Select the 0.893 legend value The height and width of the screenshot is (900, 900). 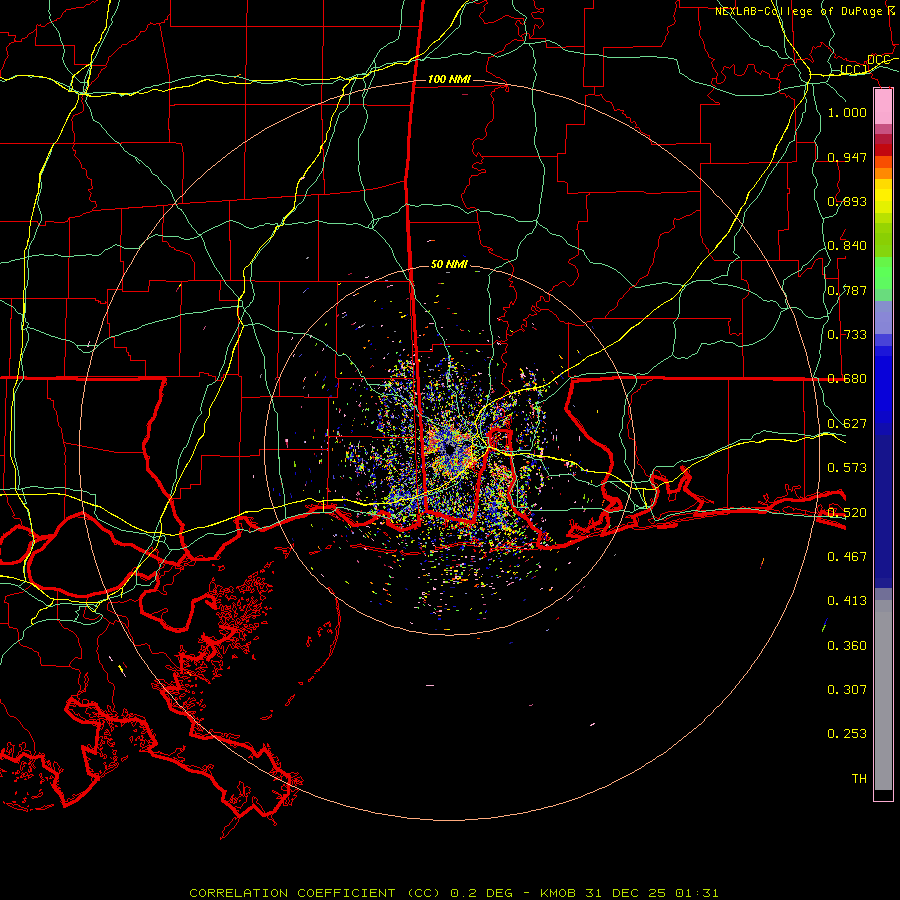coord(847,201)
